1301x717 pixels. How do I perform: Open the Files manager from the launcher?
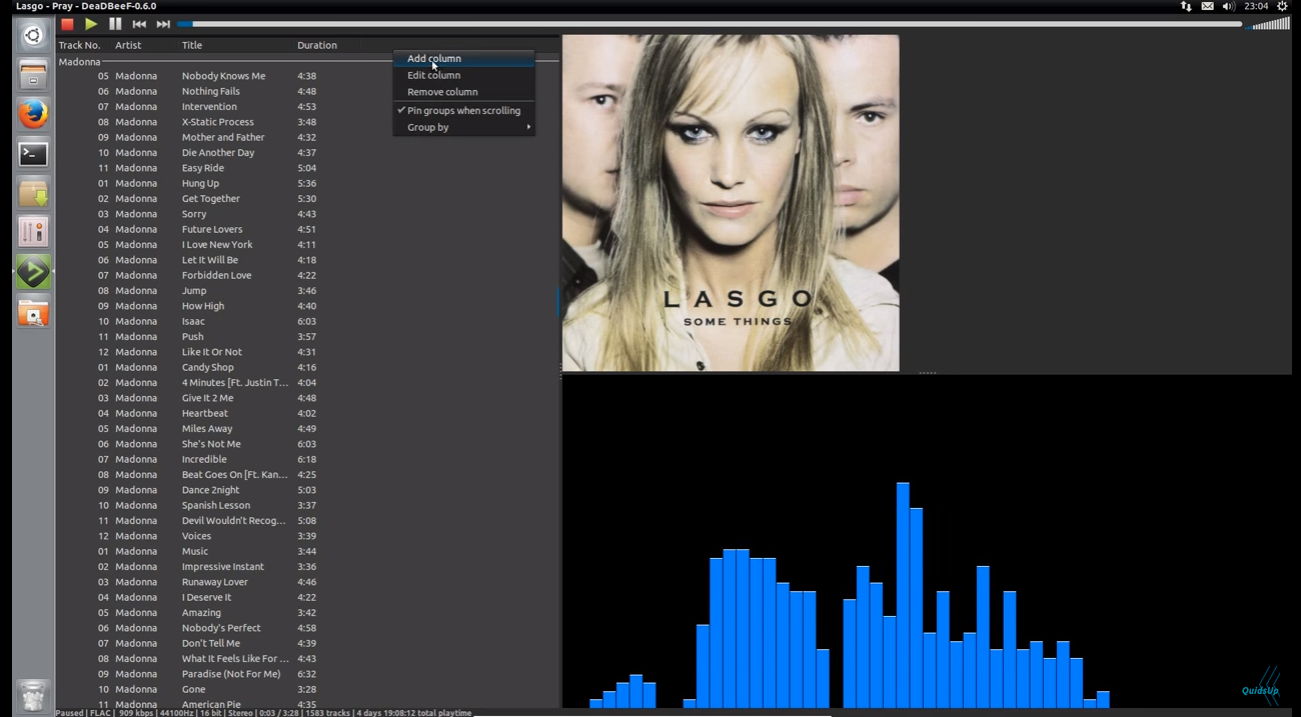[33, 75]
